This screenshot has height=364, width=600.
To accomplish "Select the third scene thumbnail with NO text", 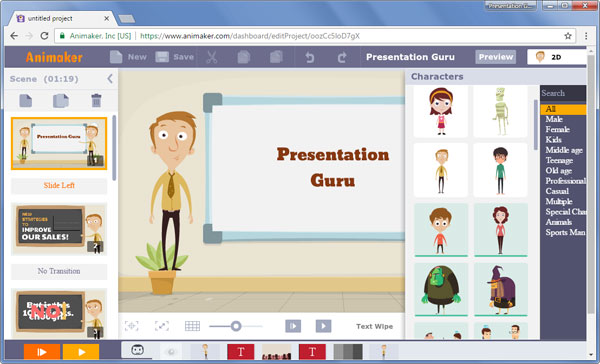I will pyautogui.click(x=59, y=314).
